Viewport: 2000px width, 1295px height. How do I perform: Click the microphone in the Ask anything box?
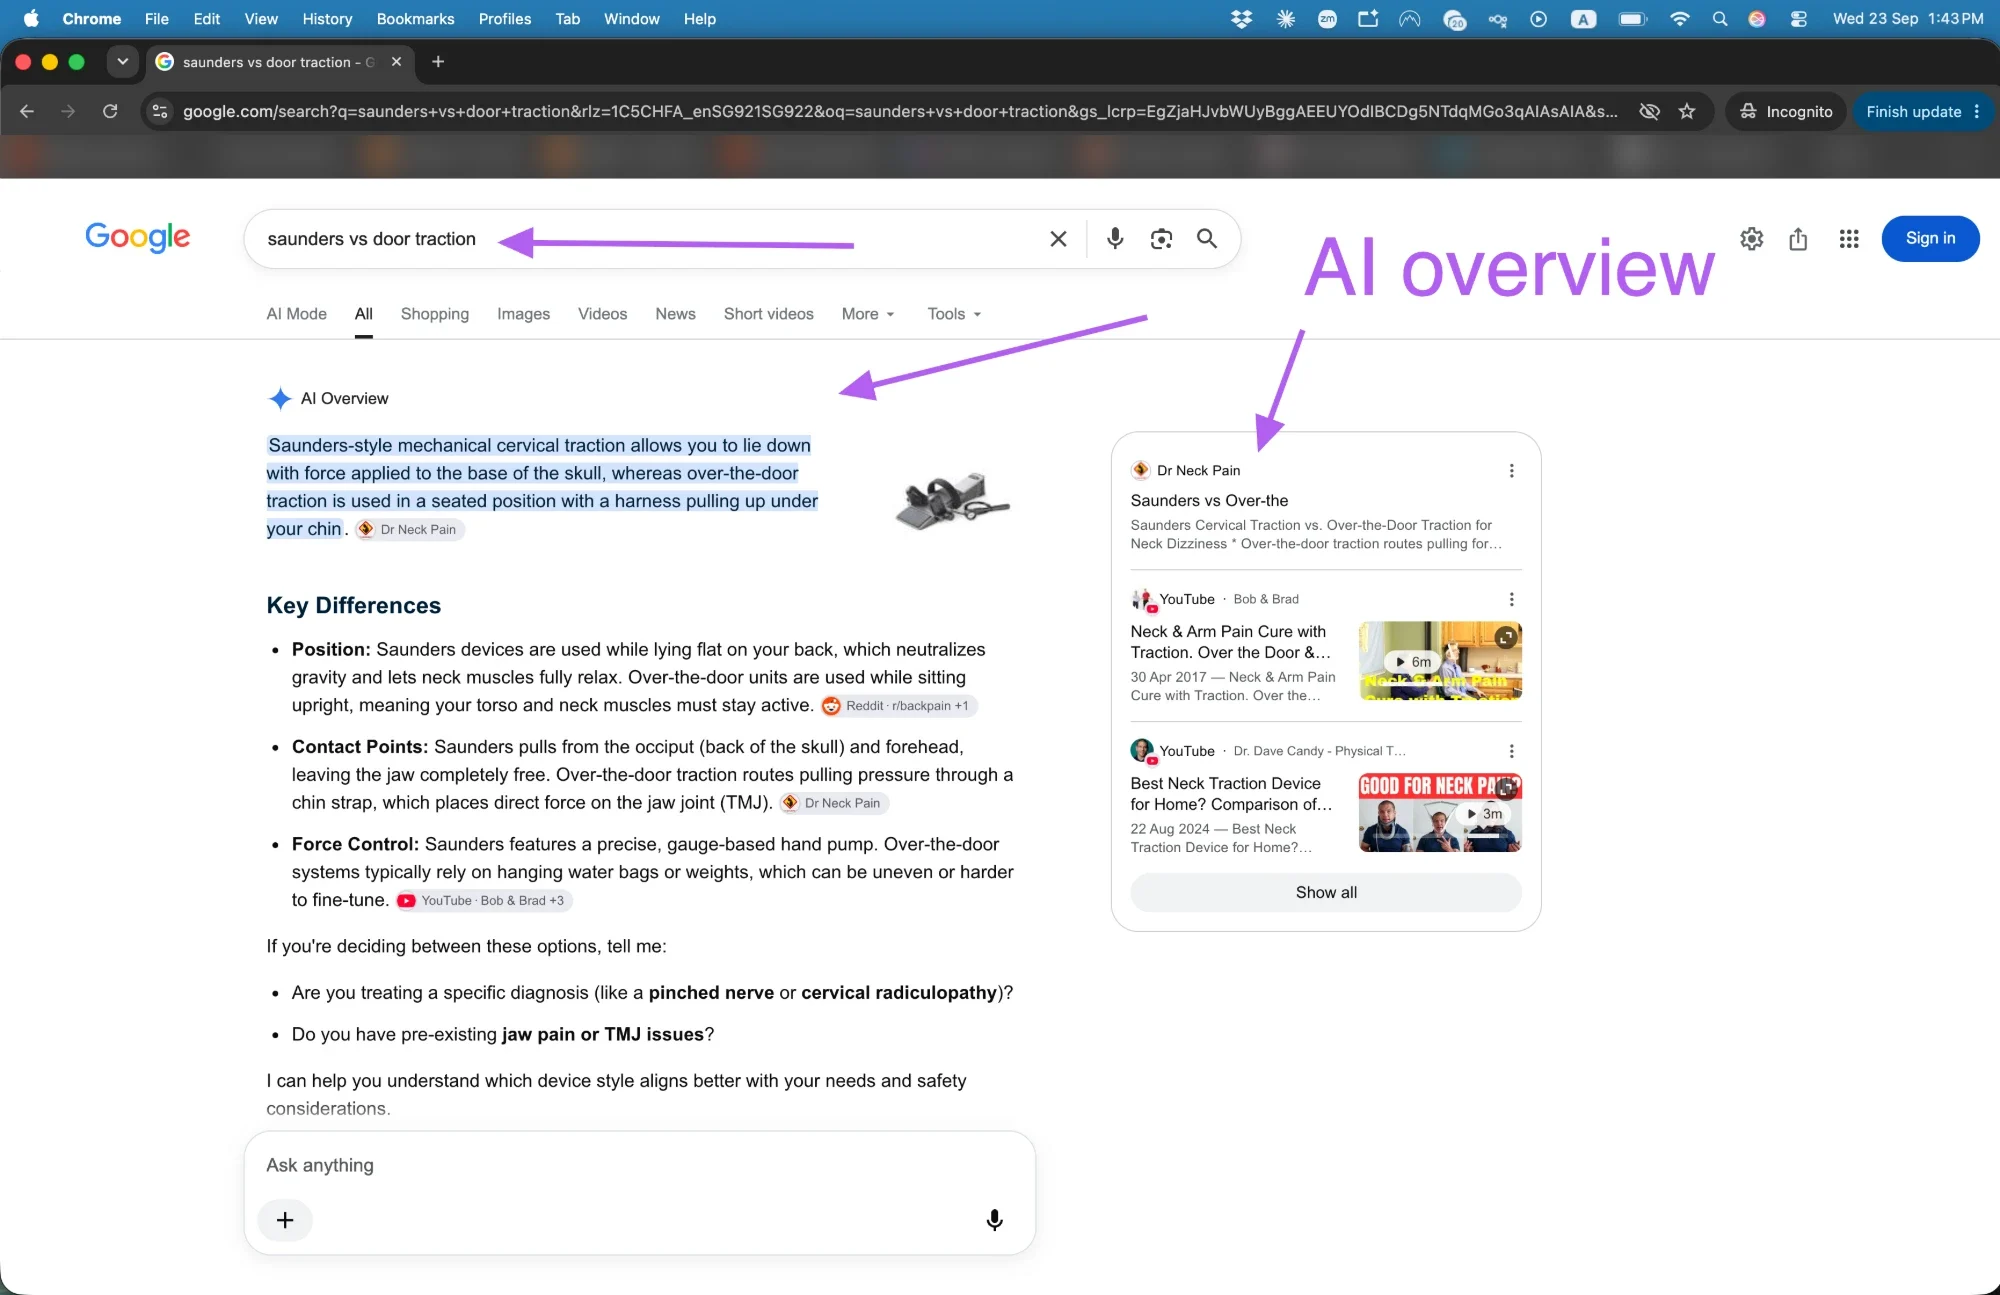coord(994,1220)
